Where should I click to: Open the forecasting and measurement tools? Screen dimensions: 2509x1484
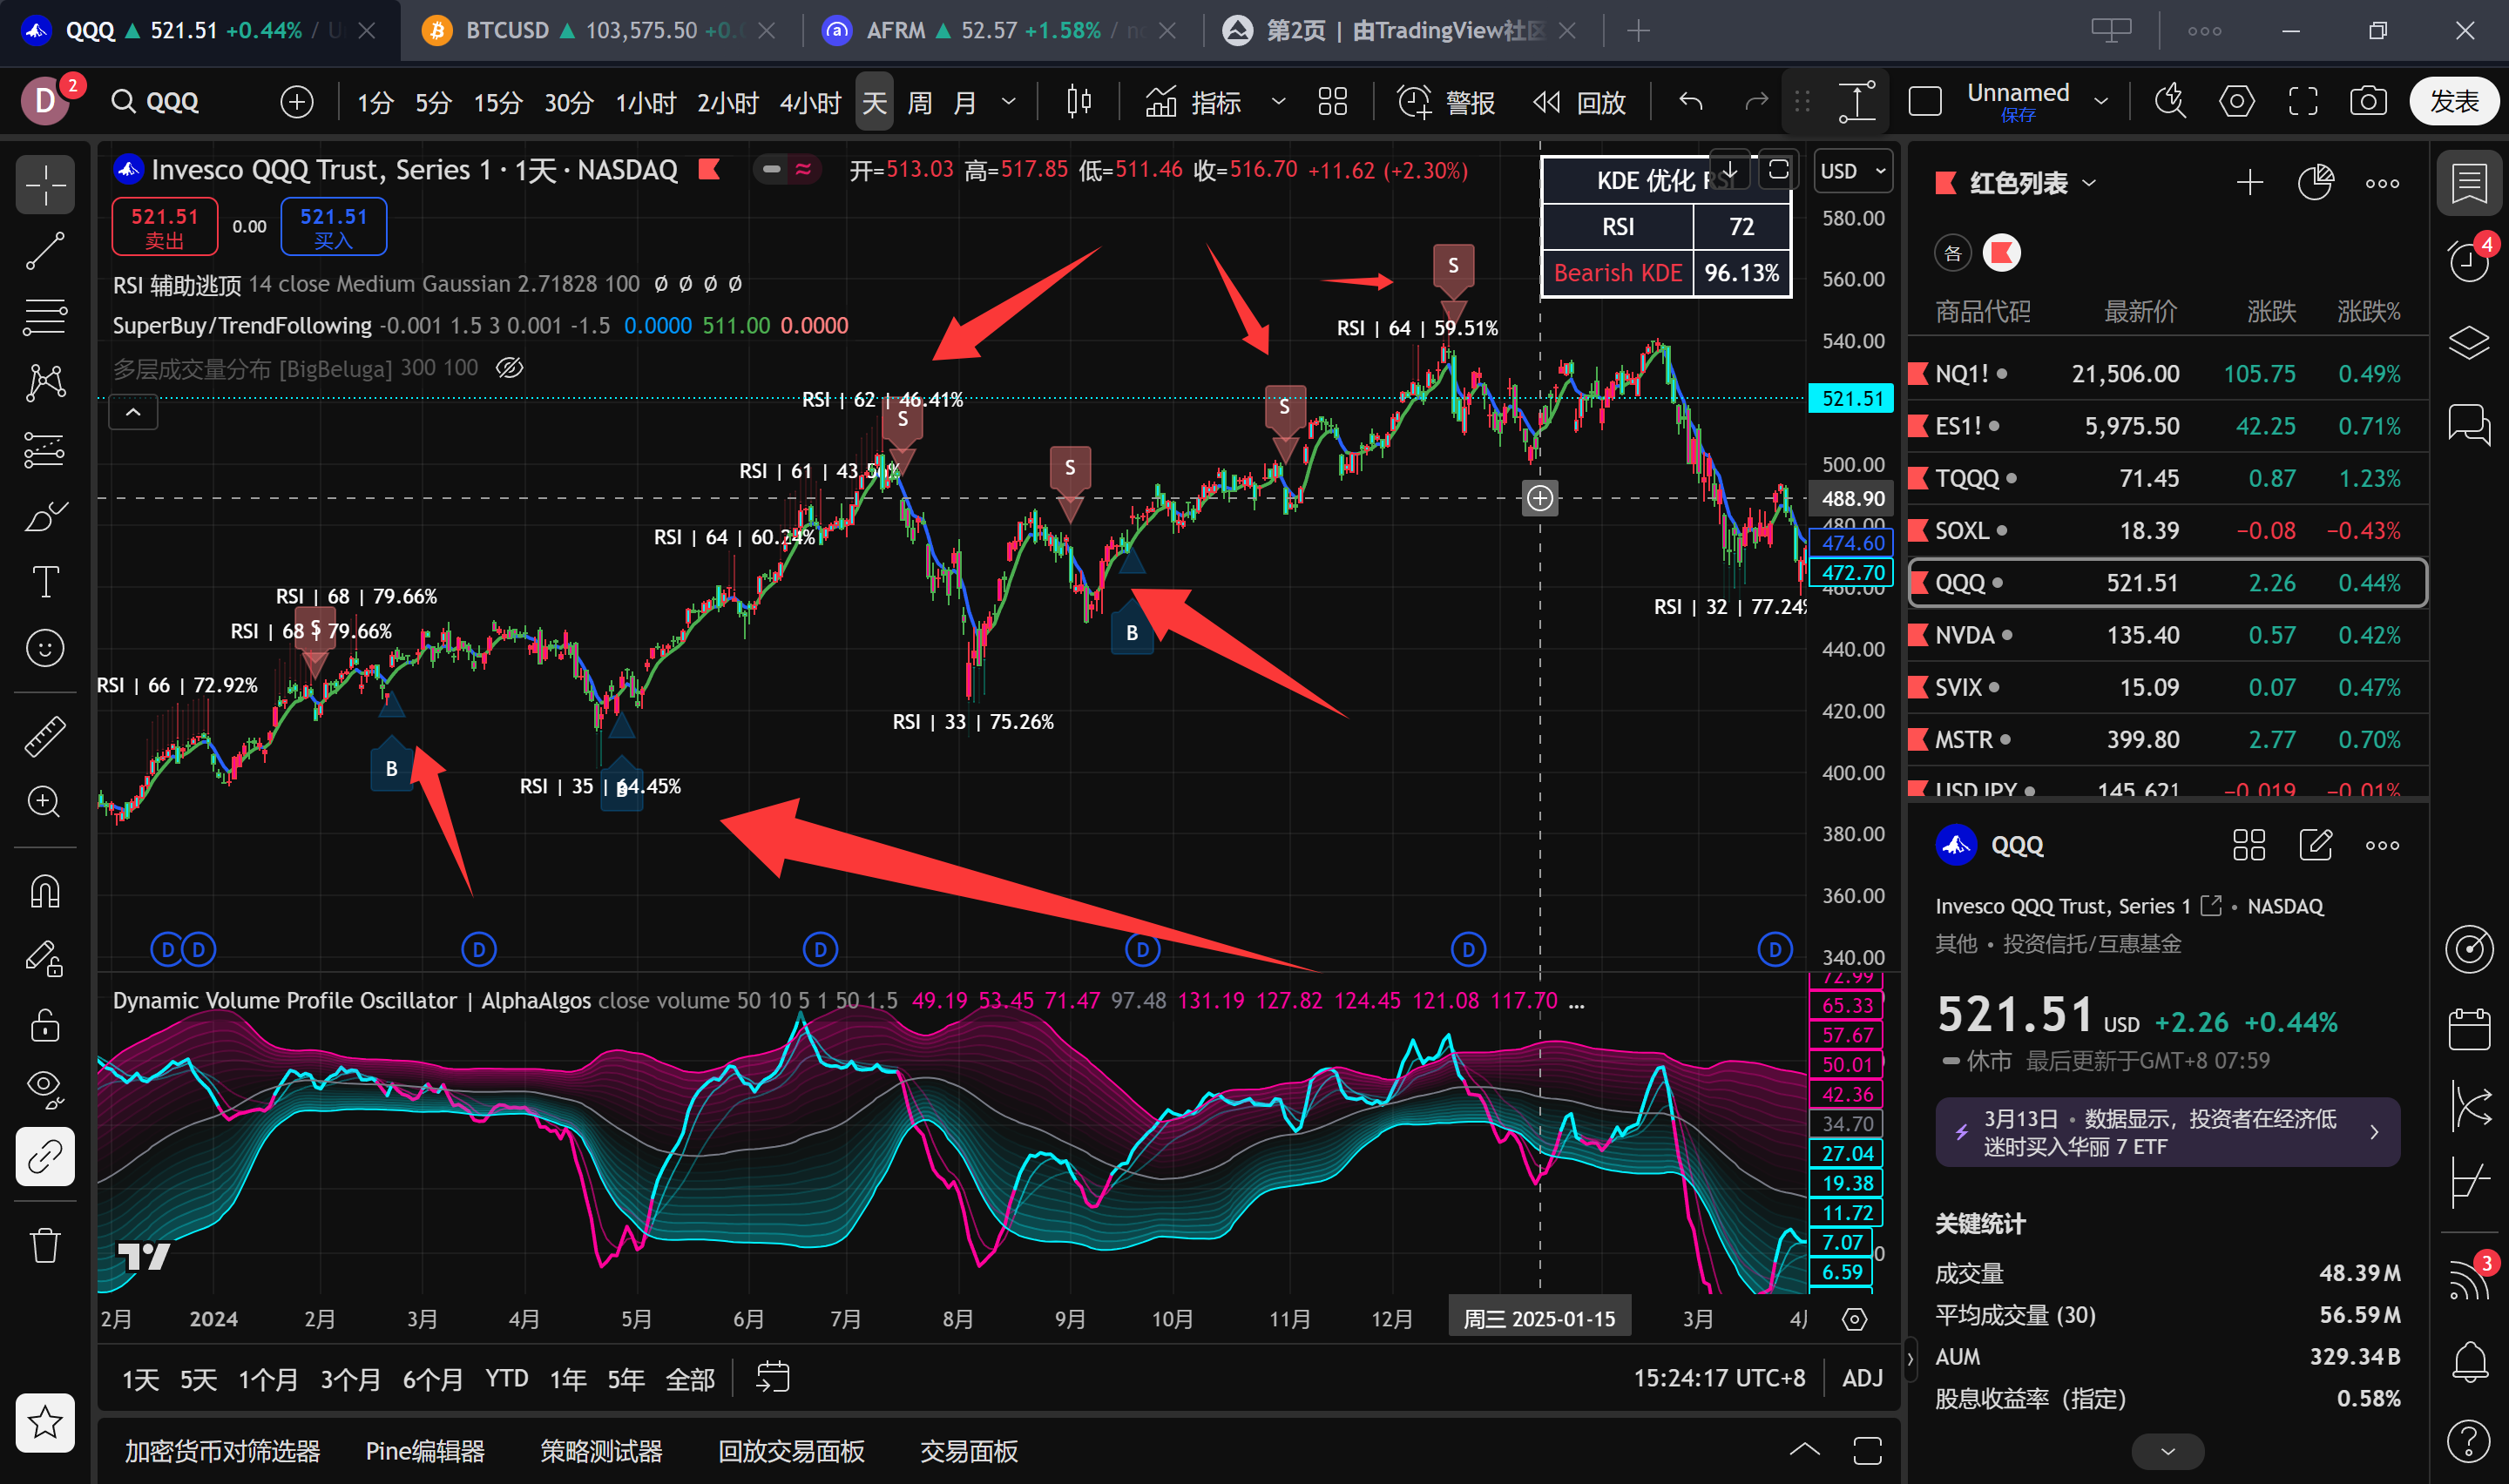(x=45, y=450)
